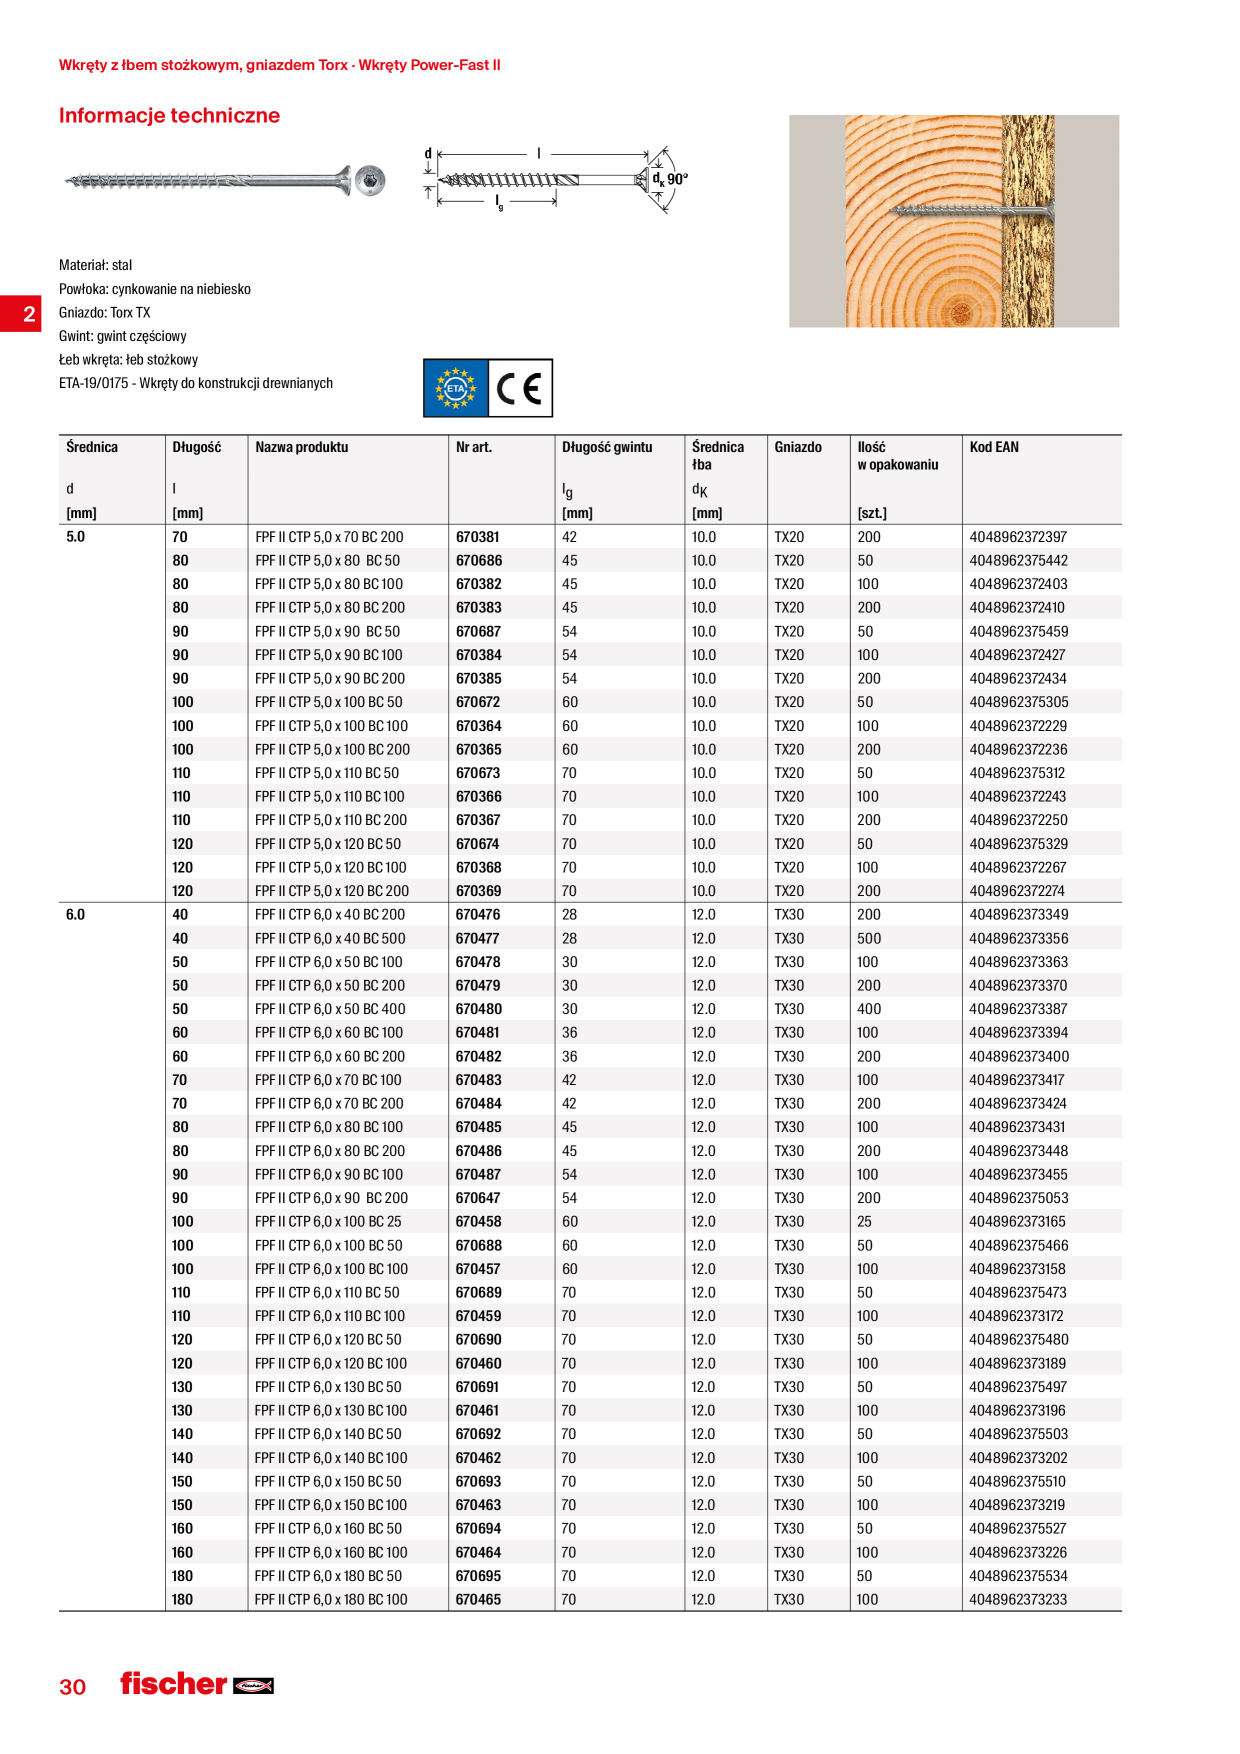Click 'FPF II CTP 5,0 x 110 BC 200'
1240x1754 pixels.
331,820
